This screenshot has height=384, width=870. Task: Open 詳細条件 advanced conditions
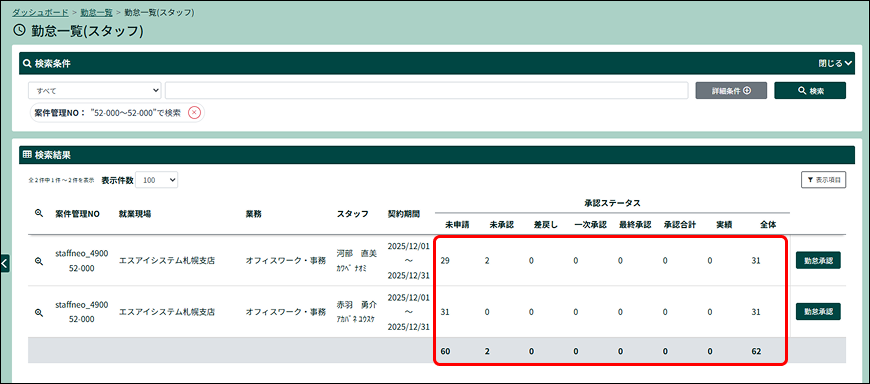tap(731, 90)
